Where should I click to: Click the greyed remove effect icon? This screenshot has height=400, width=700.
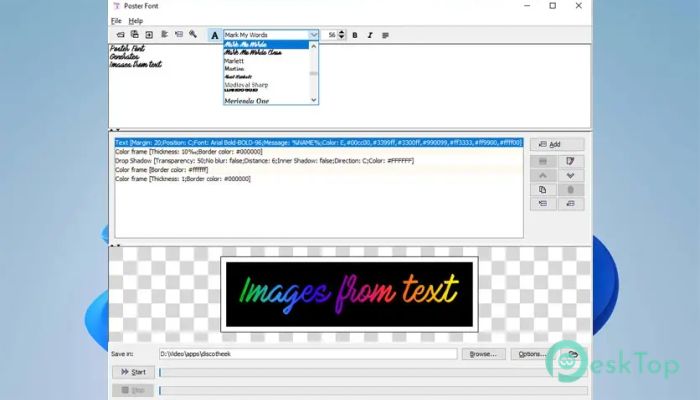tap(543, 161)
